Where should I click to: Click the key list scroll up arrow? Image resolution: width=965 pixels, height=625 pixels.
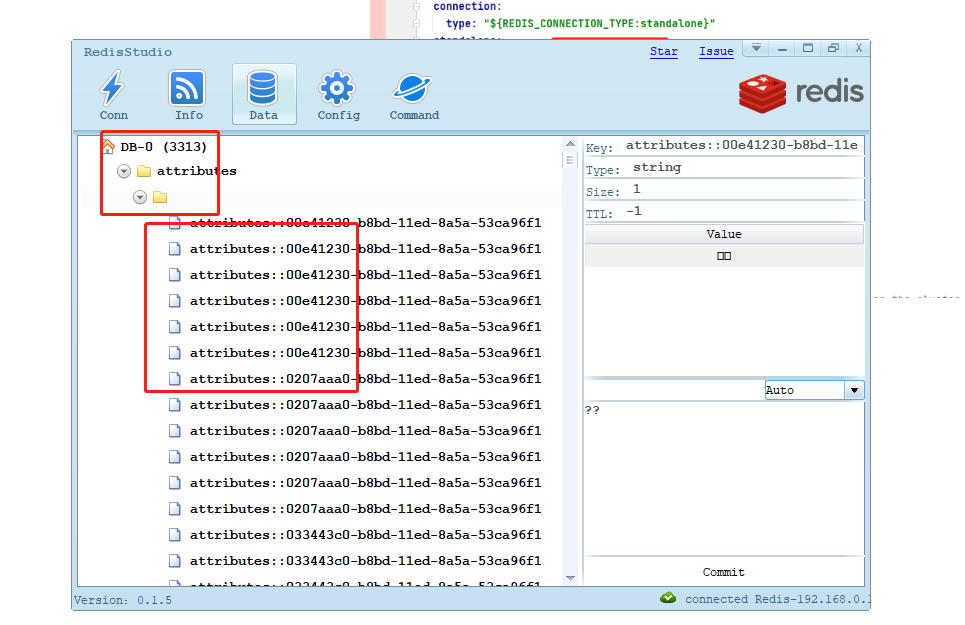571,144
